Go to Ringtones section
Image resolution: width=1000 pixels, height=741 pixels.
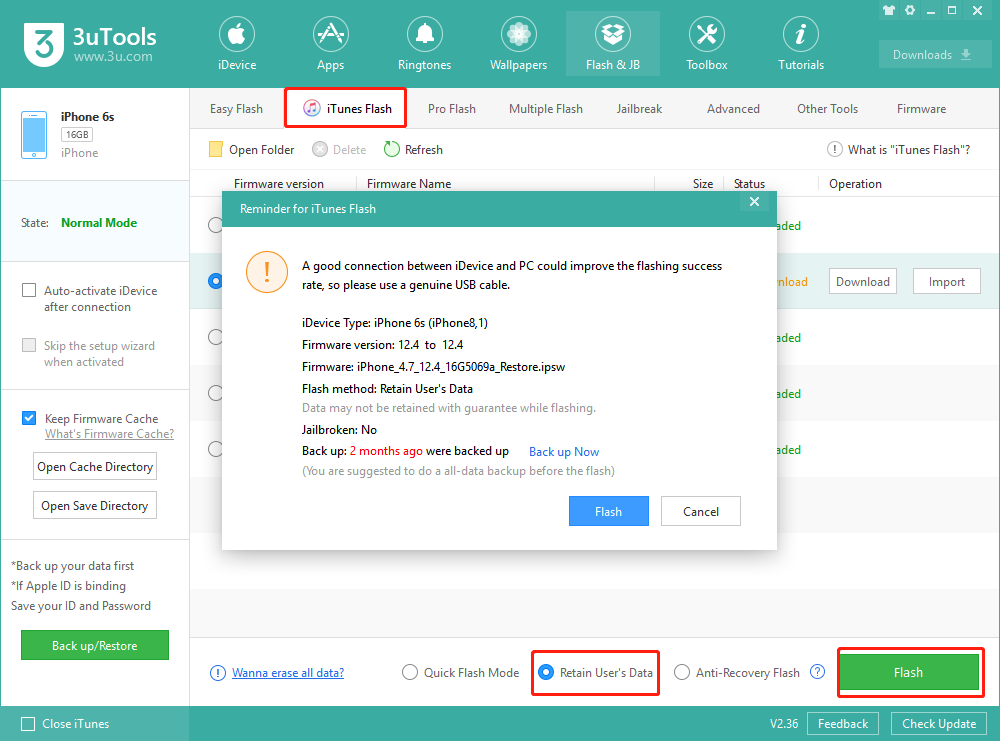[x=424, y=44]
